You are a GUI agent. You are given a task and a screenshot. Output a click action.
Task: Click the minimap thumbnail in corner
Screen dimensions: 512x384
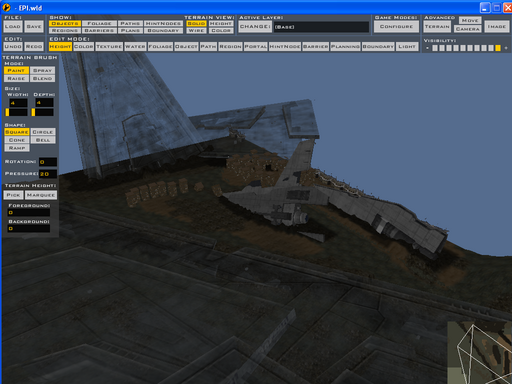click(479, 353)
